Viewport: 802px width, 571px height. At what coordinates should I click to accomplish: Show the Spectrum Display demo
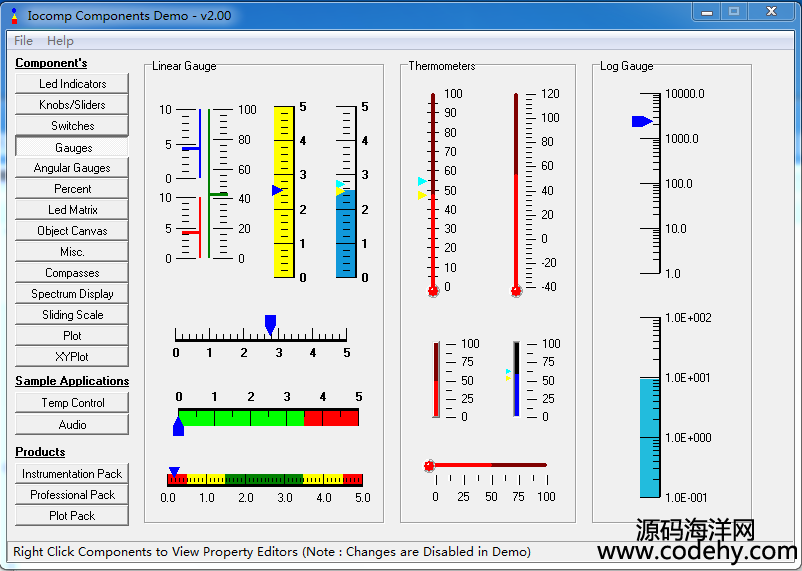[x=72, y=294]
